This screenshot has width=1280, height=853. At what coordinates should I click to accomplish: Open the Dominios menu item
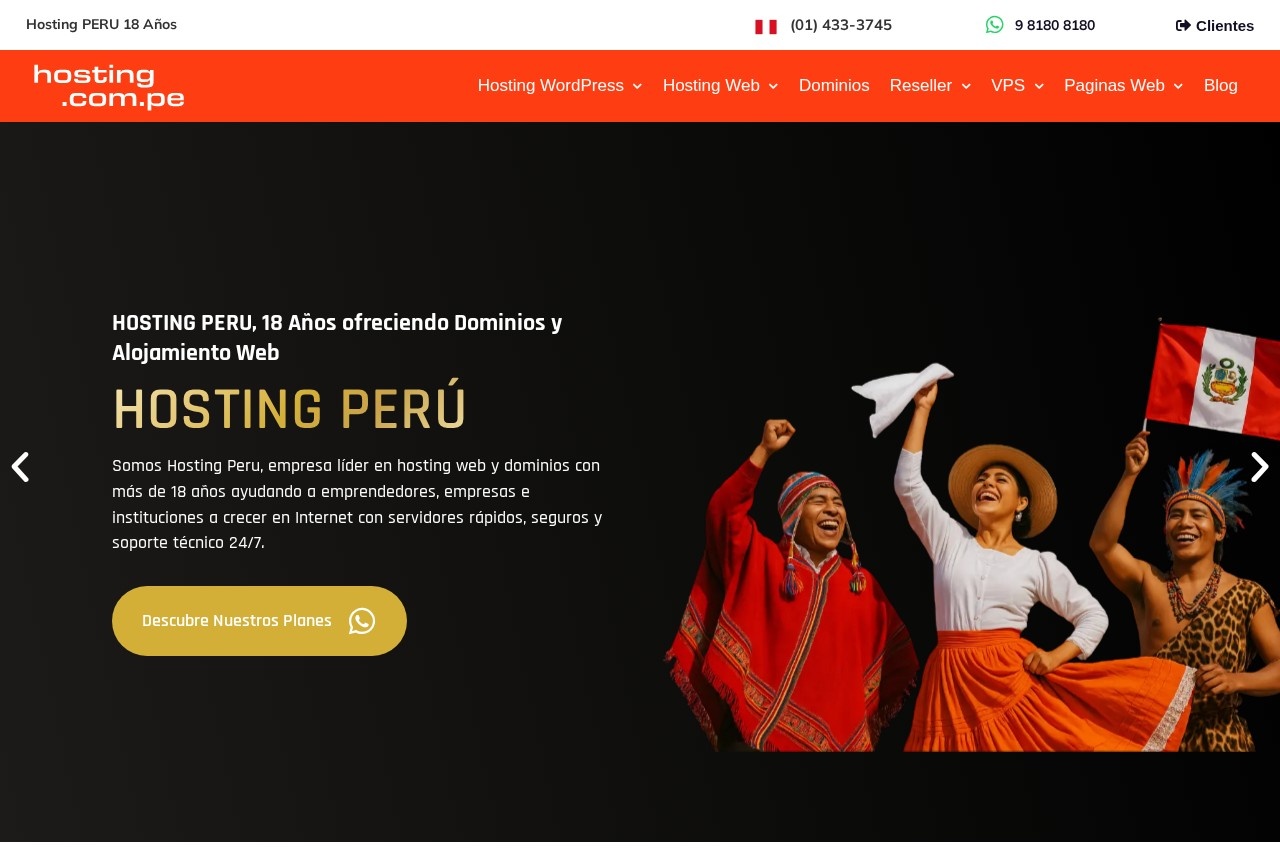pyautogui.click(x=834, y=86)
